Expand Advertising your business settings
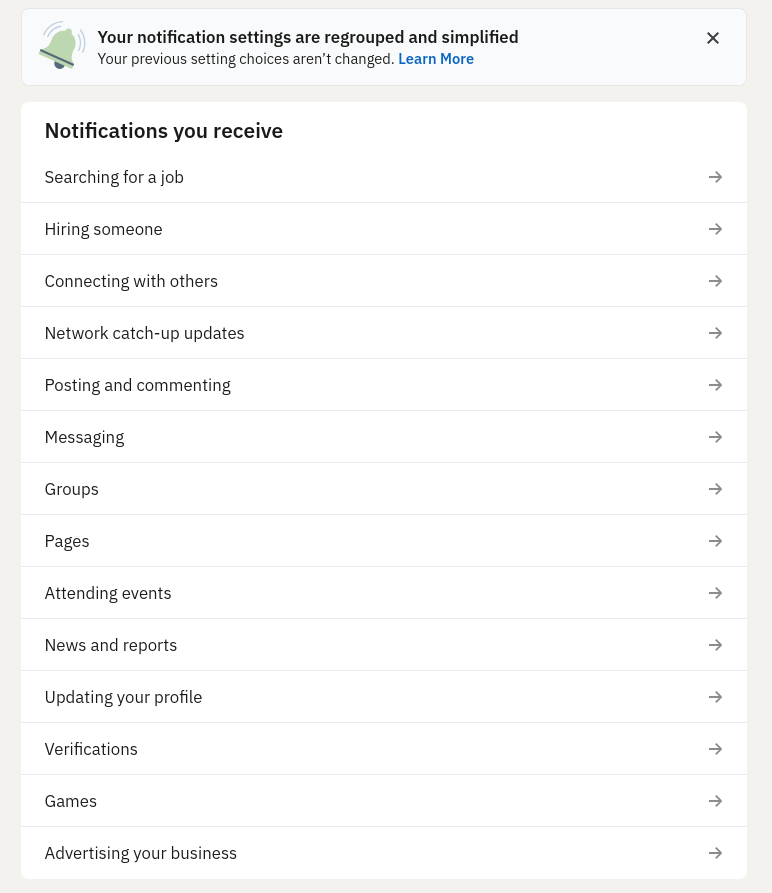This screenshot has height=893, width=772. click(715, 853)
